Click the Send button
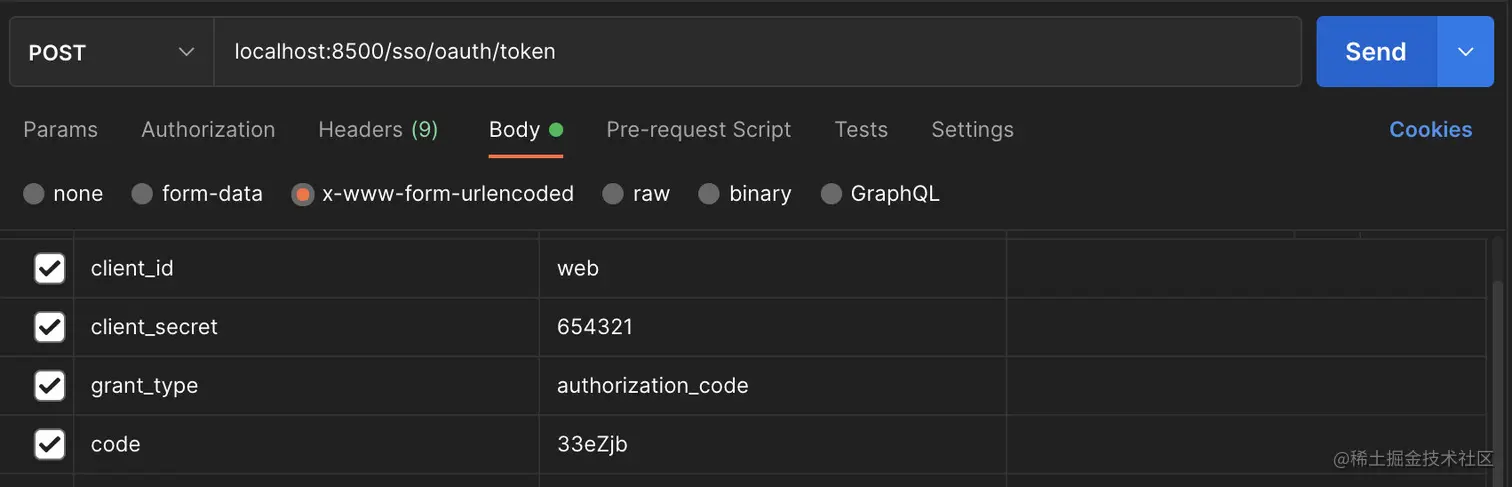Screen dimensions: 1512x487 click(1376, 52)
